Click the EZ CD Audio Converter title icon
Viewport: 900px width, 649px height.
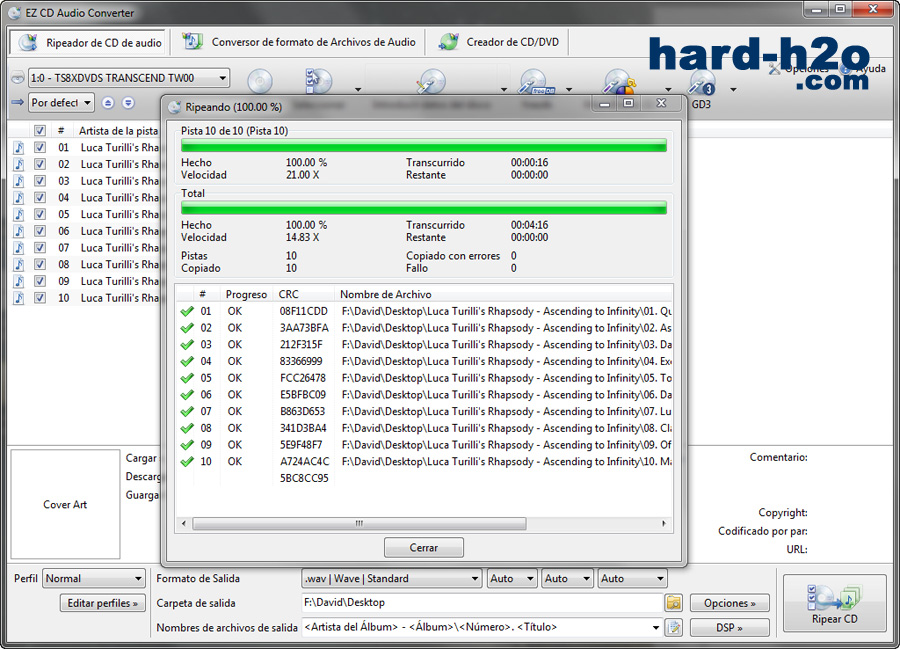tap(14, 12)
